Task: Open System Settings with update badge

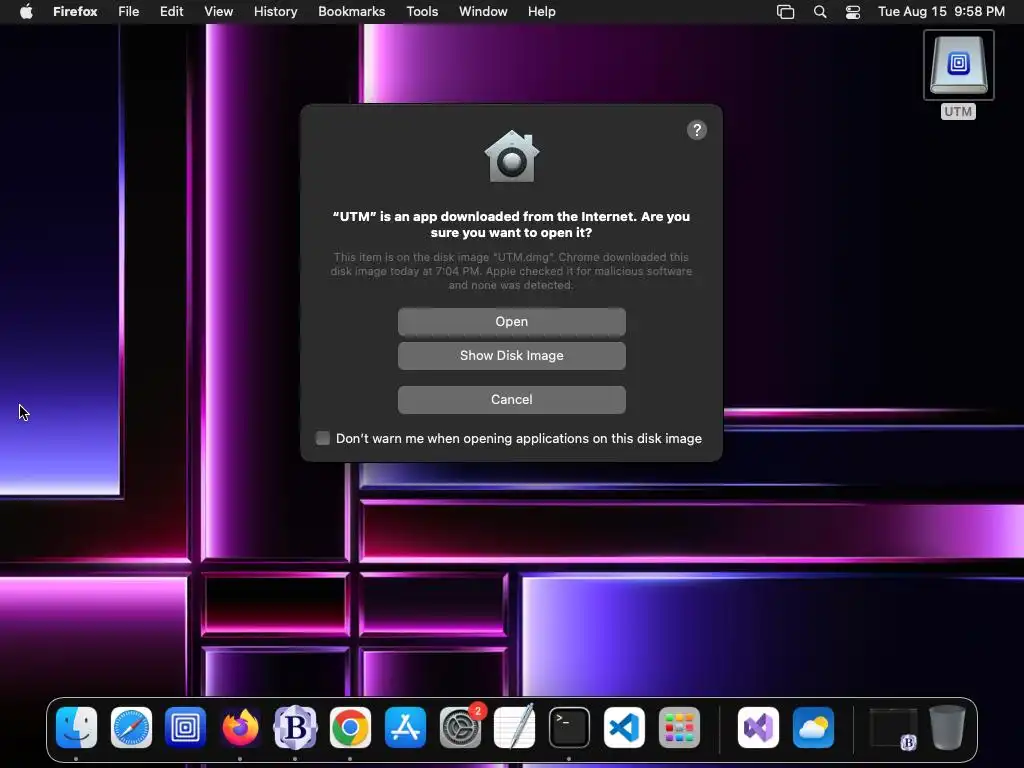Action: click(461, 726)
